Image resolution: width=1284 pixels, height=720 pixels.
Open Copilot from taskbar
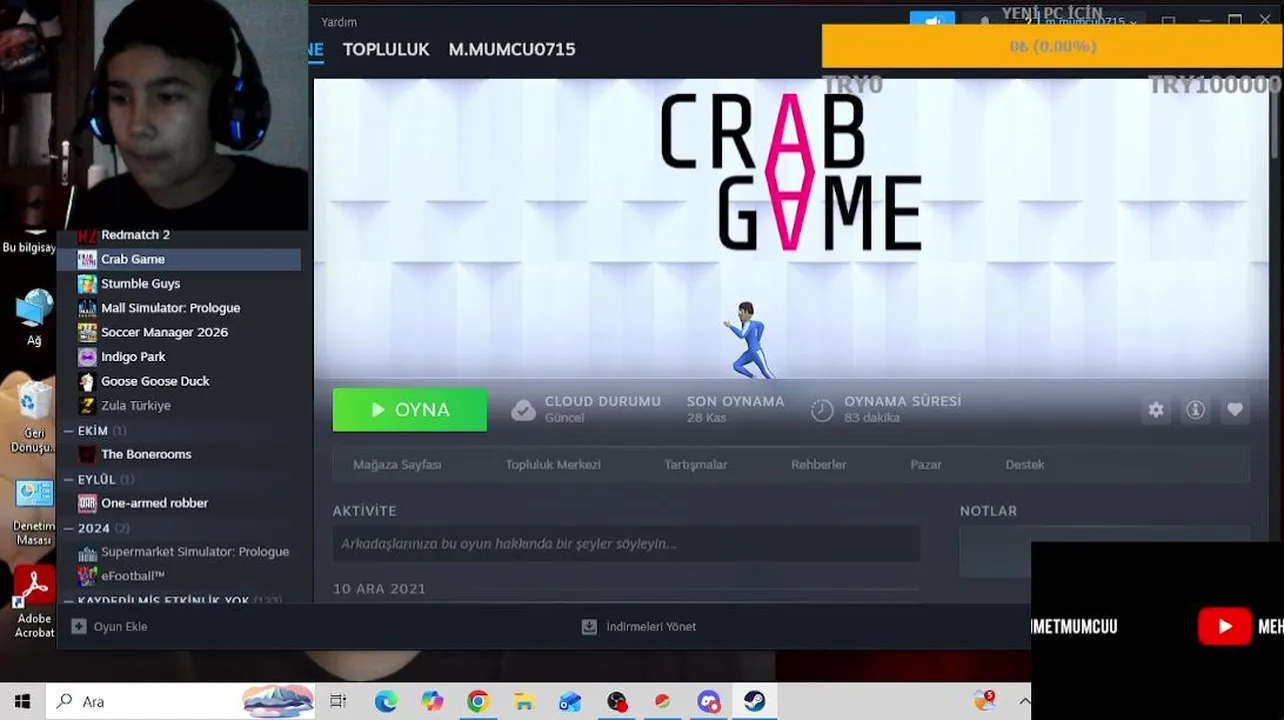(x=432, y=701)
